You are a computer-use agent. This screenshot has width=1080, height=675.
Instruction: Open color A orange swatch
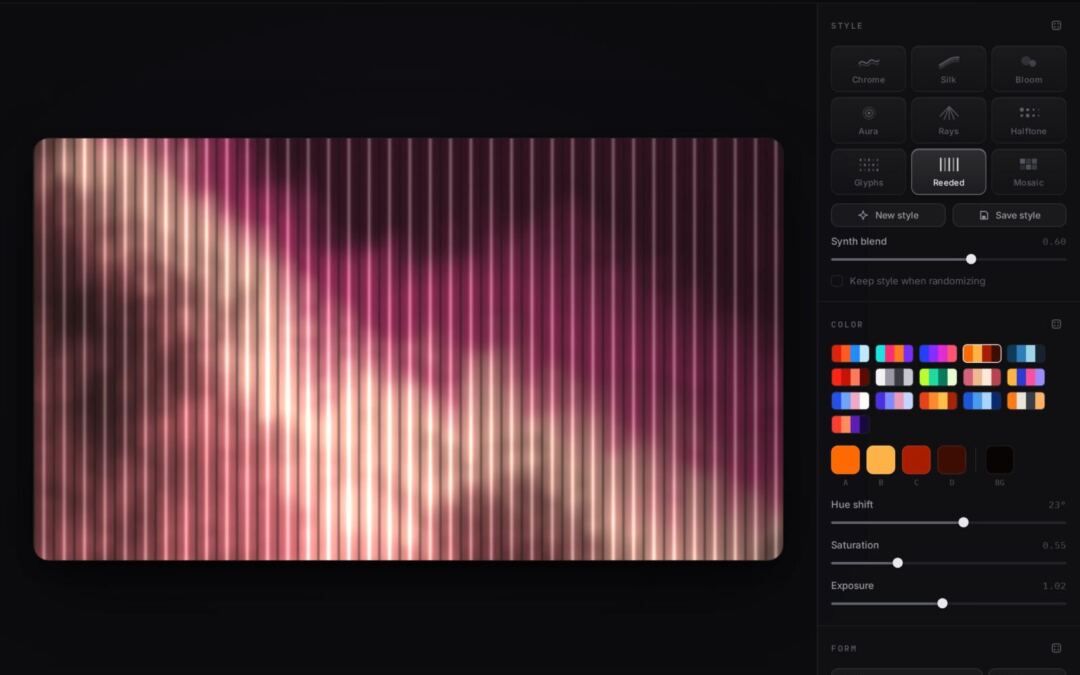click(x=845, y=459)
